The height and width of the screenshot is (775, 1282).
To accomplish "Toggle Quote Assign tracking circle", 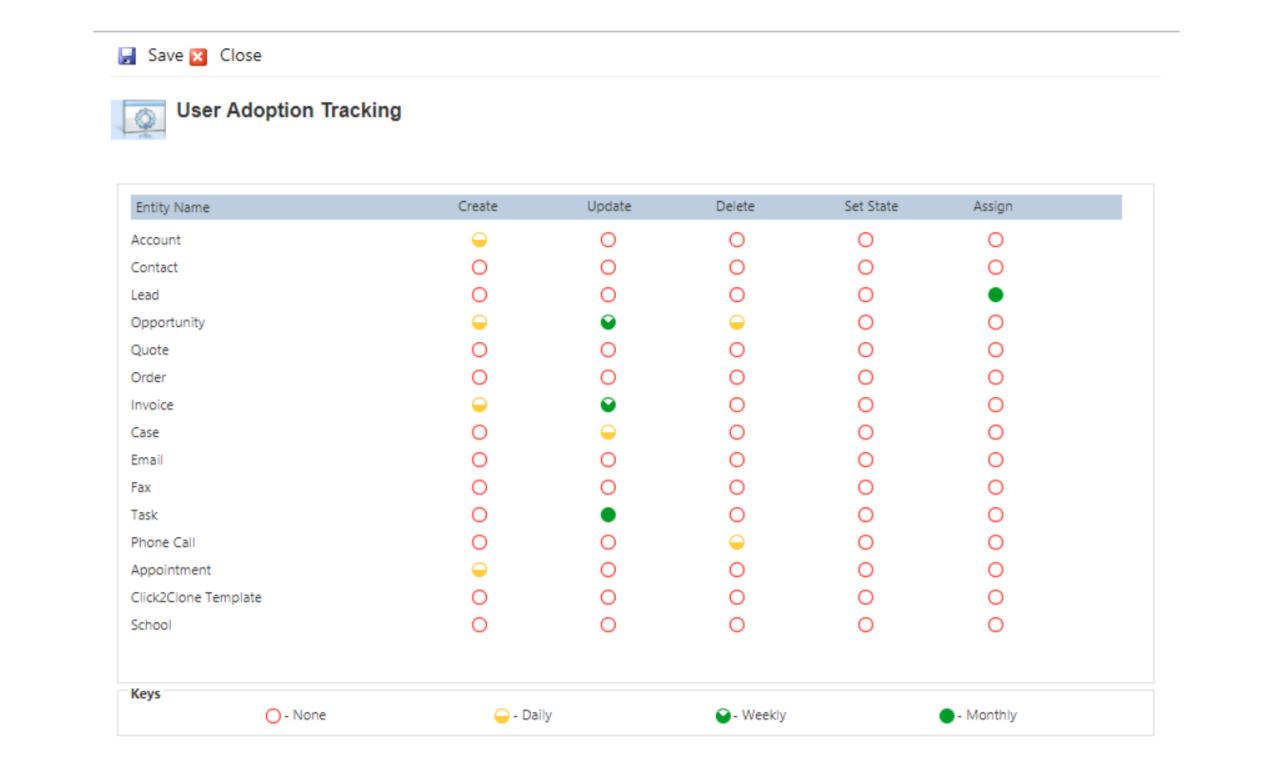I will point(995,350).
